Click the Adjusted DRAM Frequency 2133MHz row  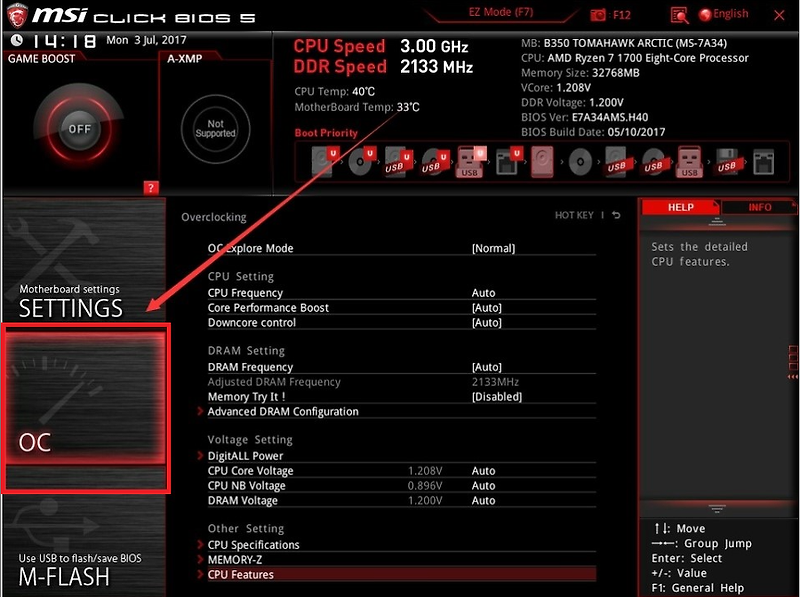(402, 382)
